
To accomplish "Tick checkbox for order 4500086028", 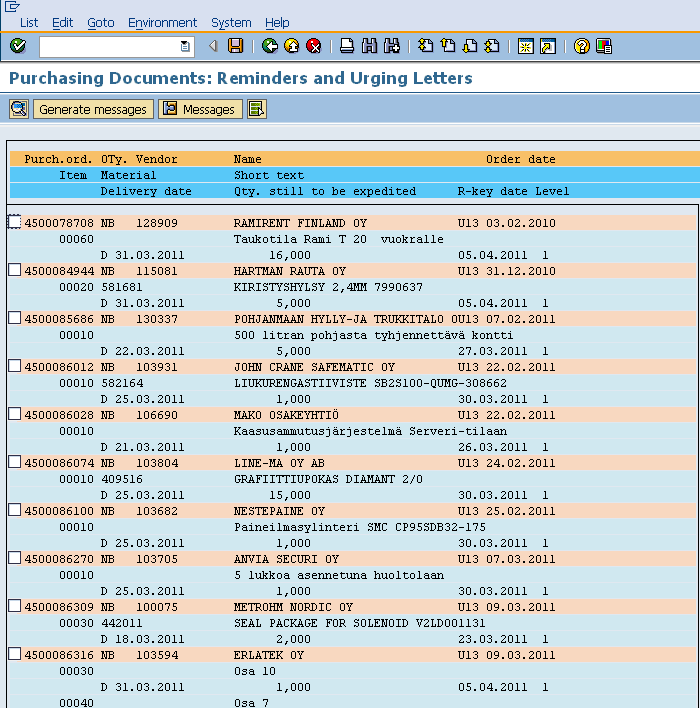I will click(14, 414).
